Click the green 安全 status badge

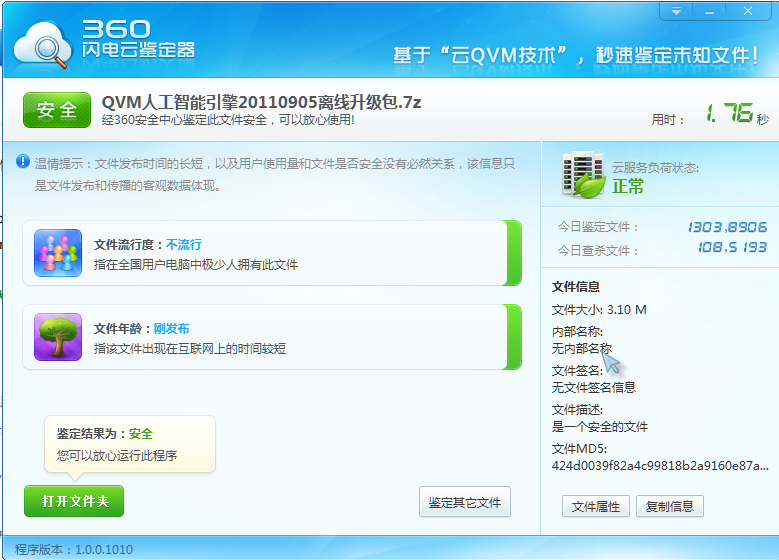pyautogui.click(x=57, y=110)
